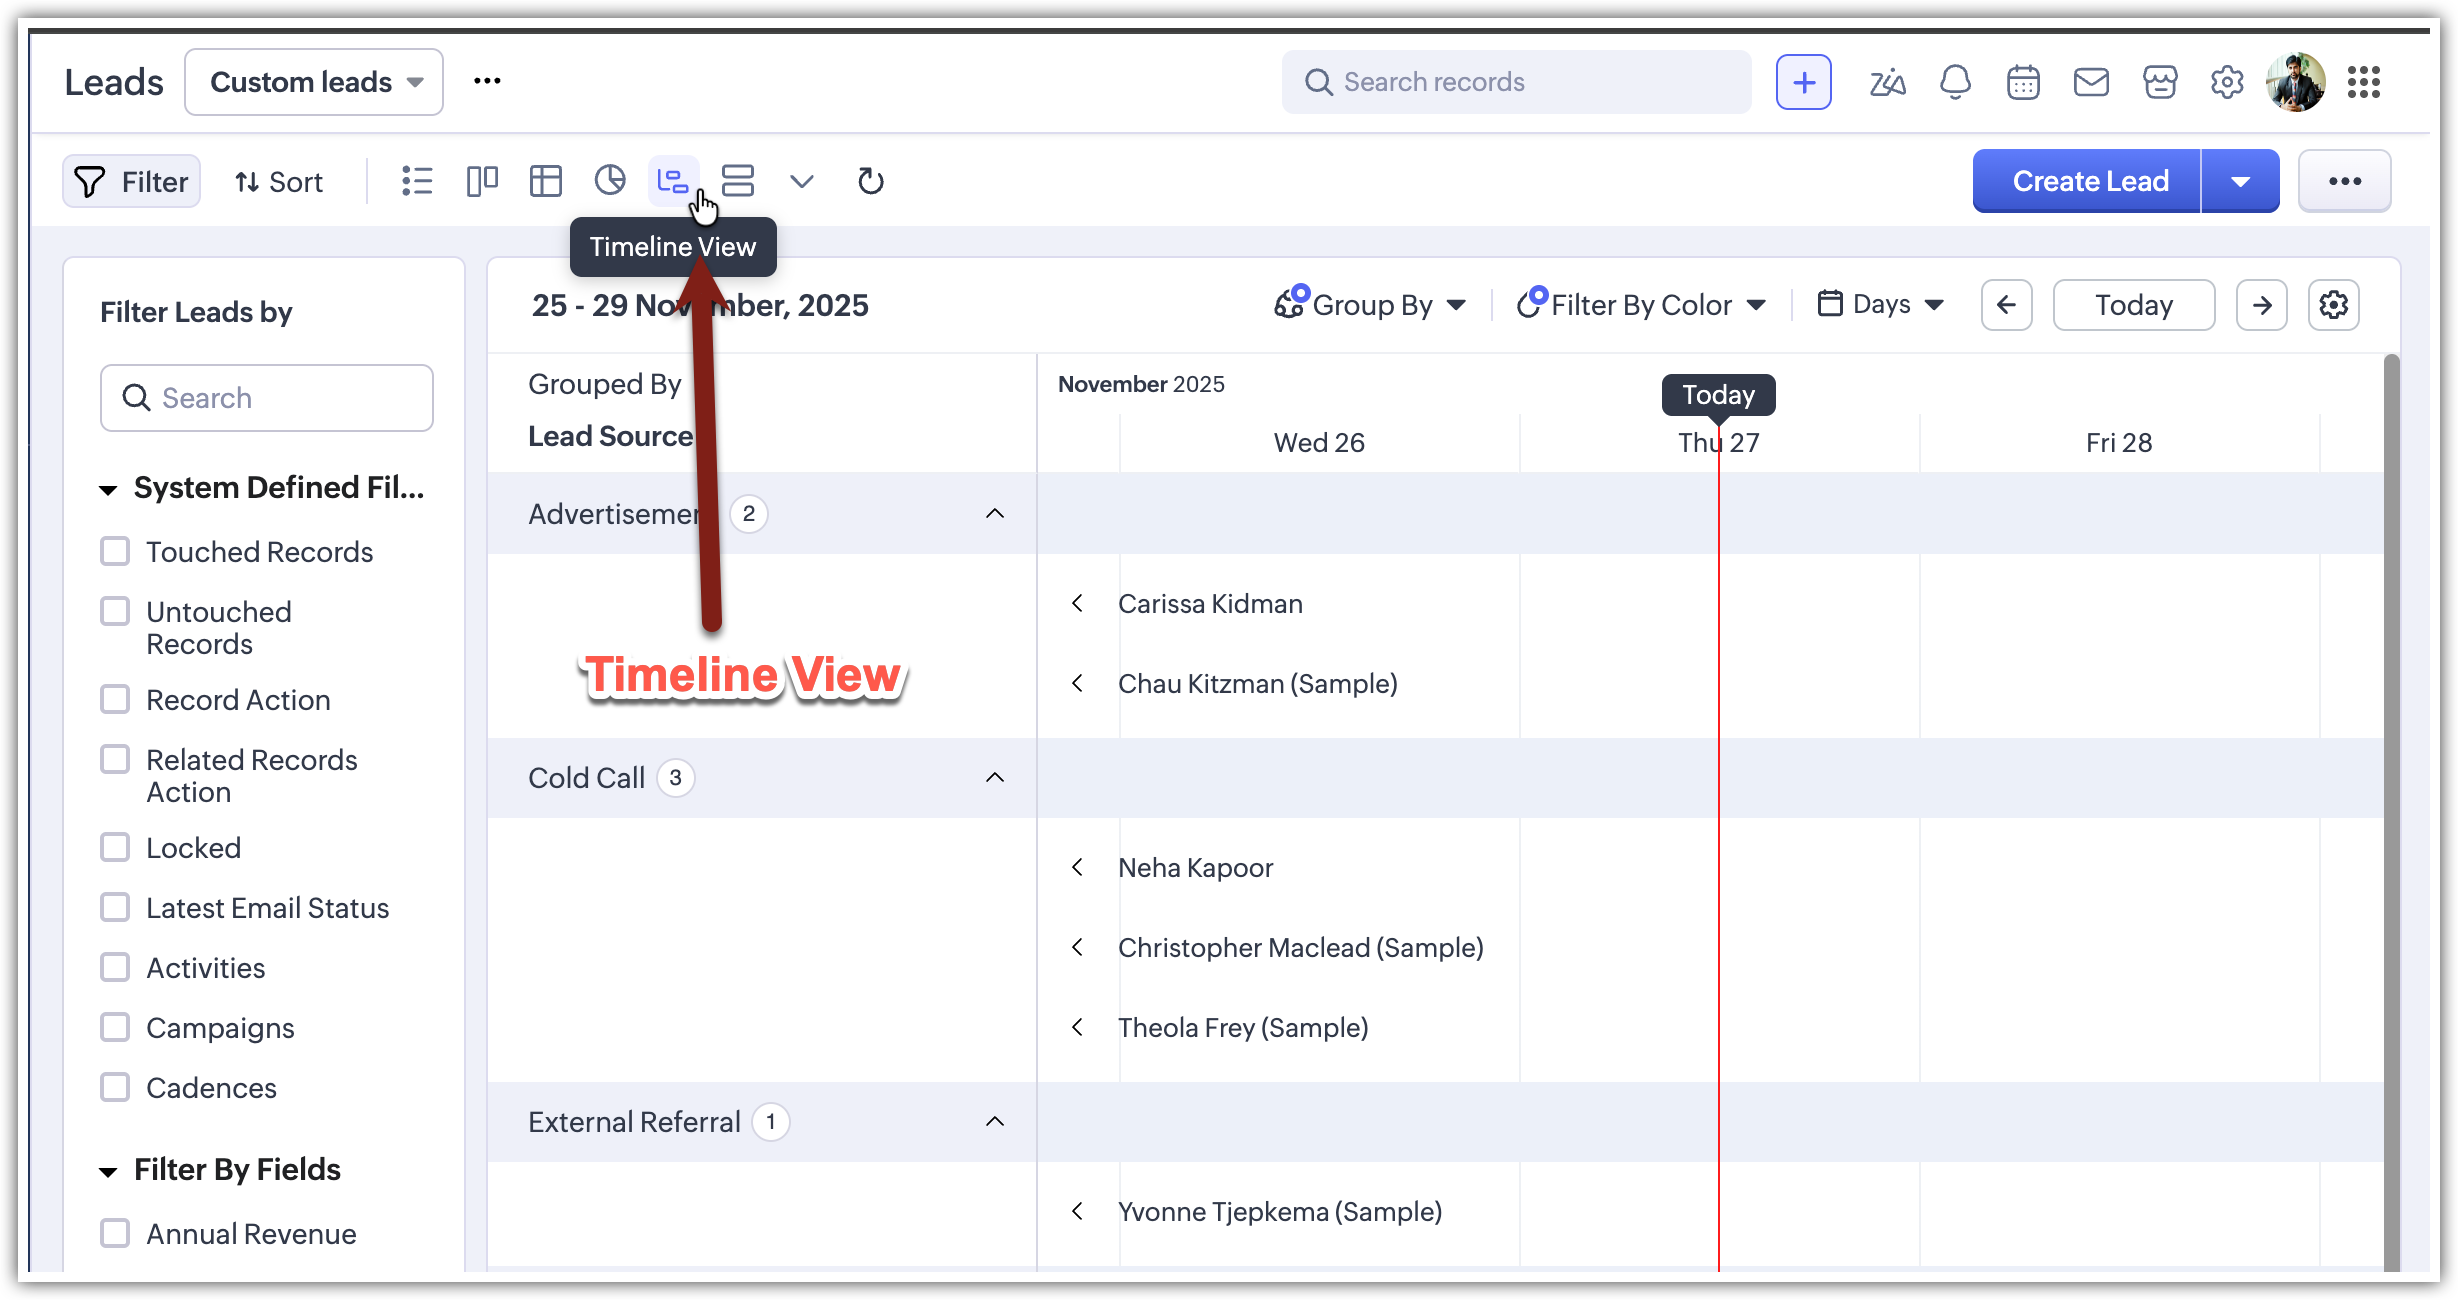Image resolution: width=2458 pixels, height=1300 pixels.
Task: Collapse the Cold Call group
Action: (994, 778)
